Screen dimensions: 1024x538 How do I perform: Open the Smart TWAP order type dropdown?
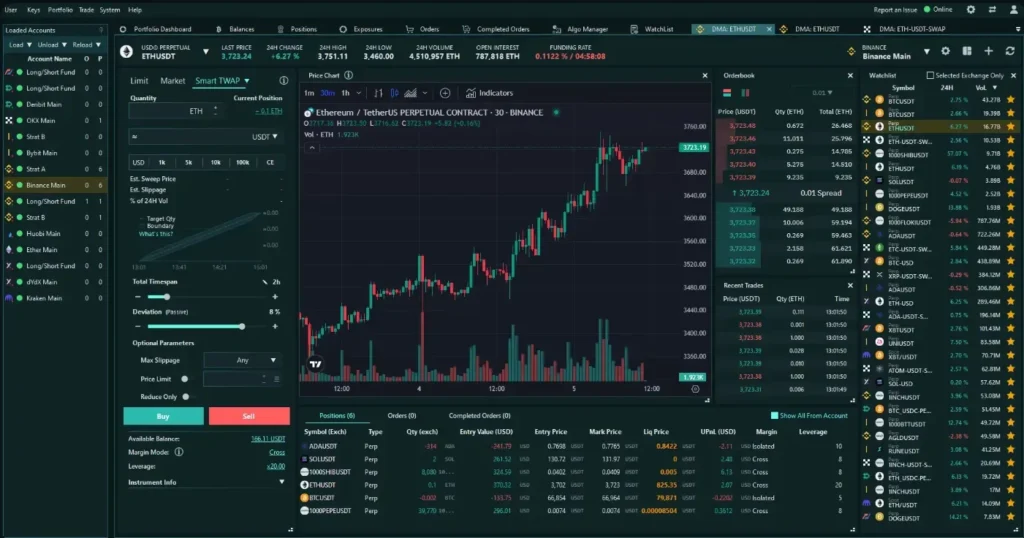(x=222, y=81)
